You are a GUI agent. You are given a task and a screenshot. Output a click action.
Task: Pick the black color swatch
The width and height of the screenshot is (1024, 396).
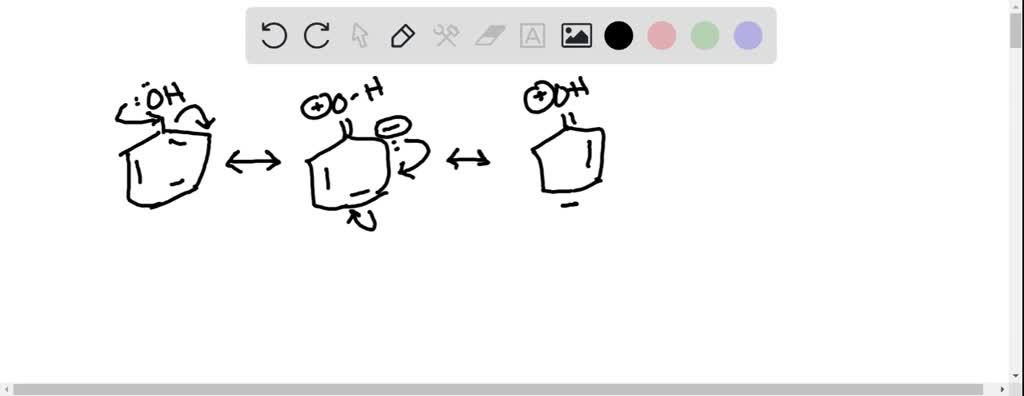tap(618, 35)
